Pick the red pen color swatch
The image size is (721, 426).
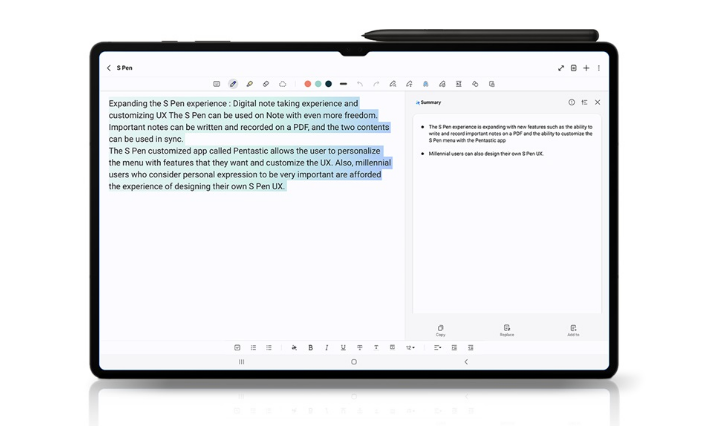308,84
